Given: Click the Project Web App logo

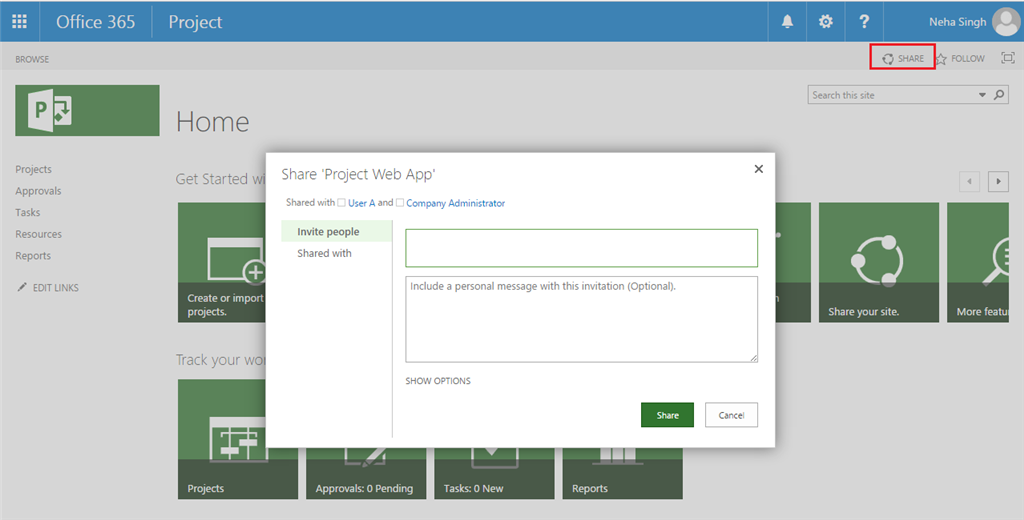Looking at the screenshot, I should (x=88, y=110).
